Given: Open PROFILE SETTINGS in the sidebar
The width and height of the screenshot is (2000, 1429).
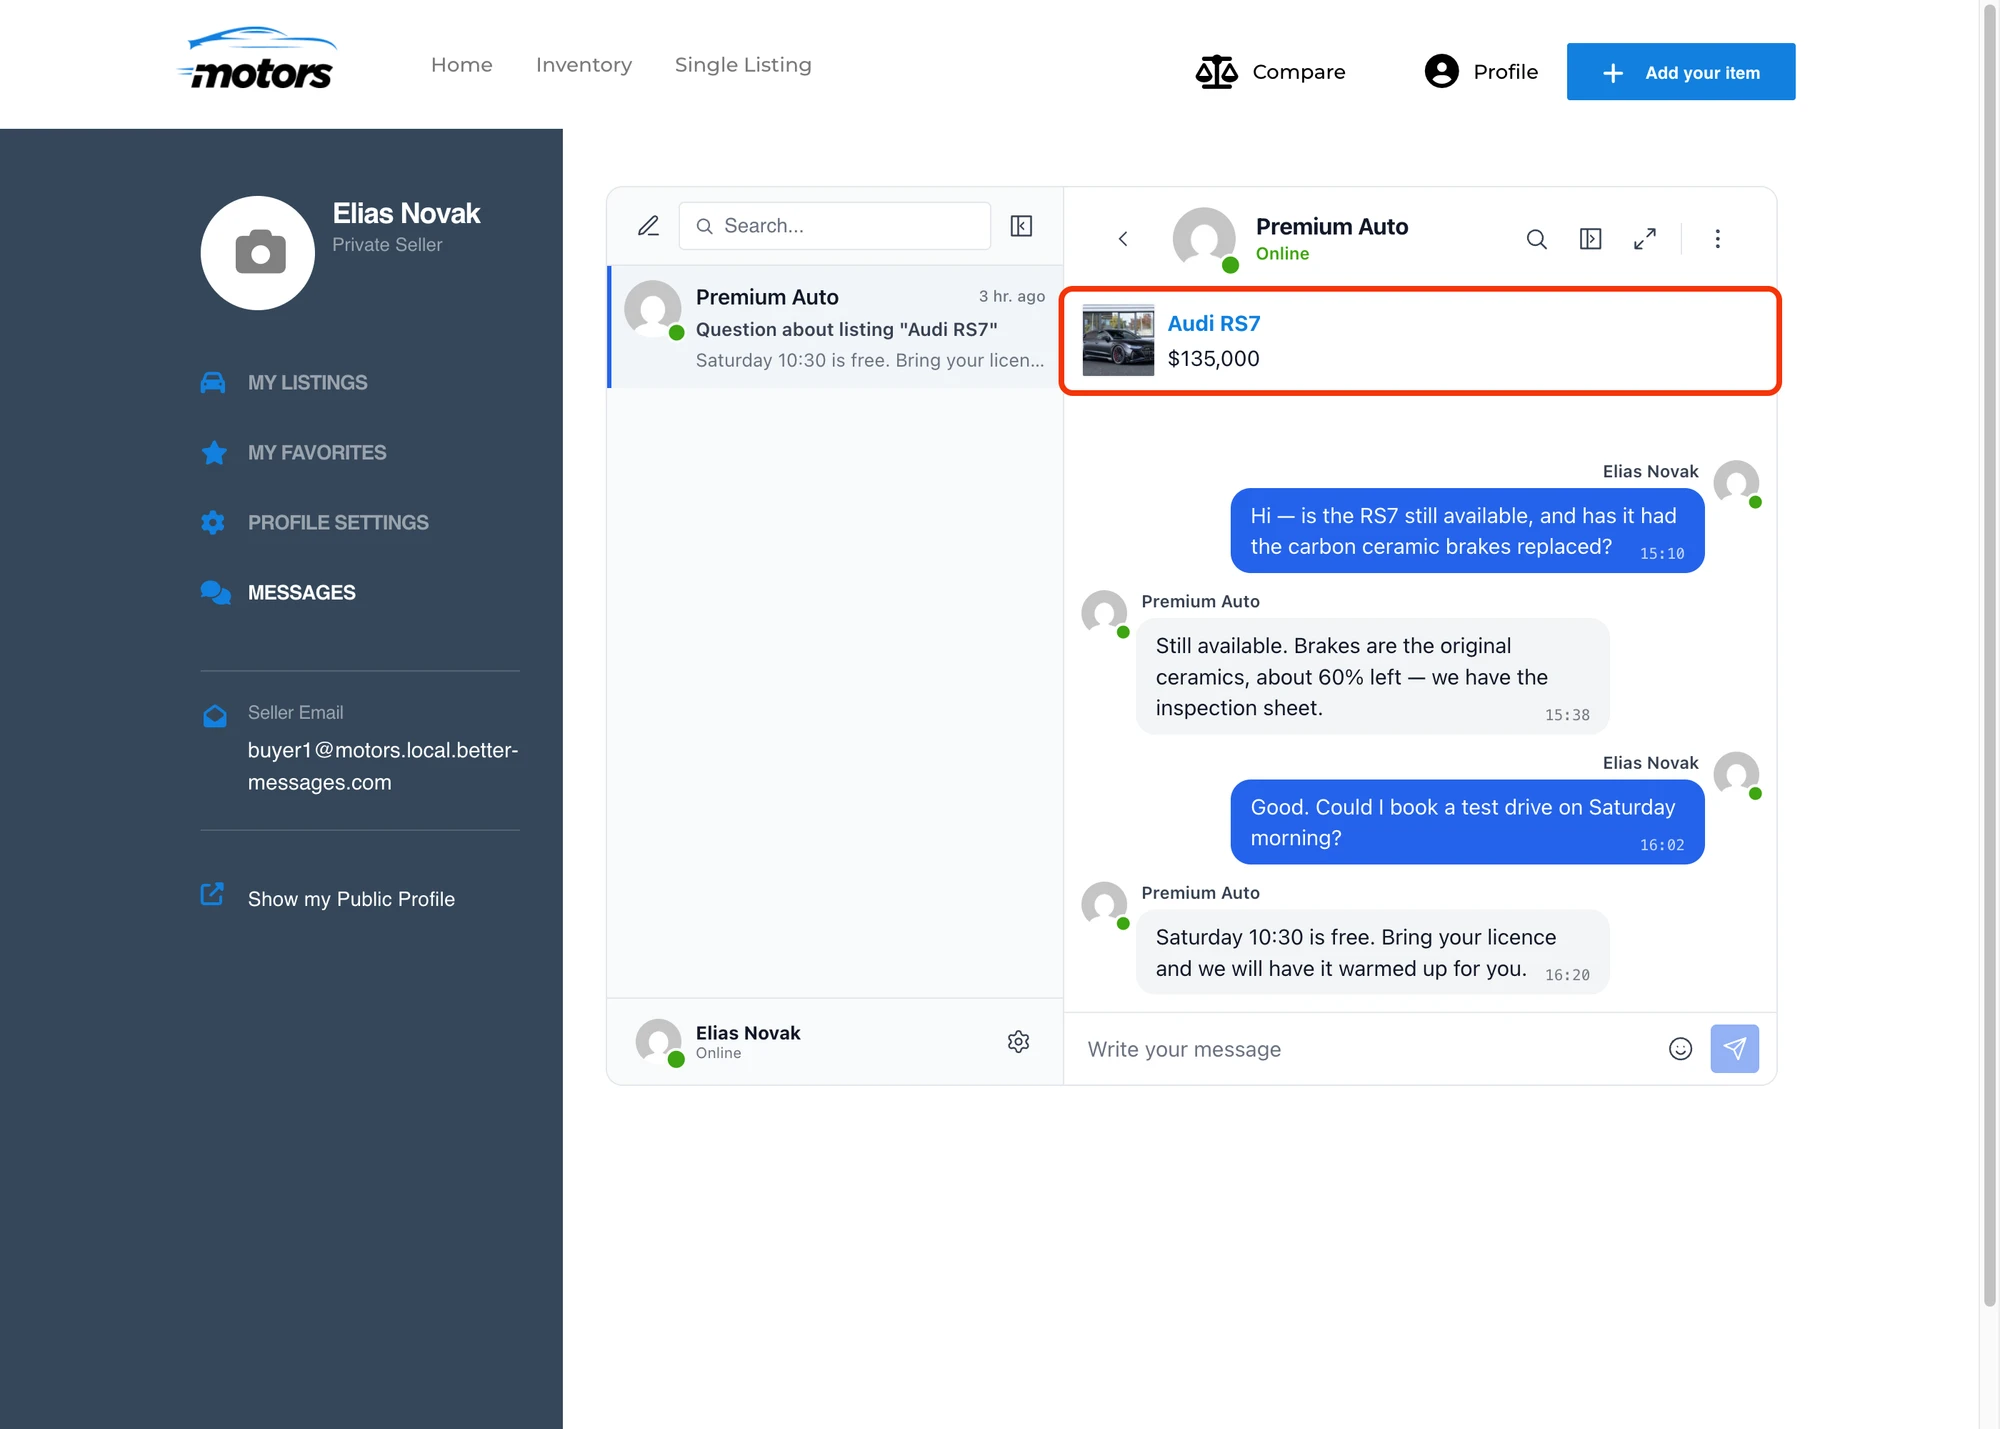Looking at the screenshot, I should 338,523.
